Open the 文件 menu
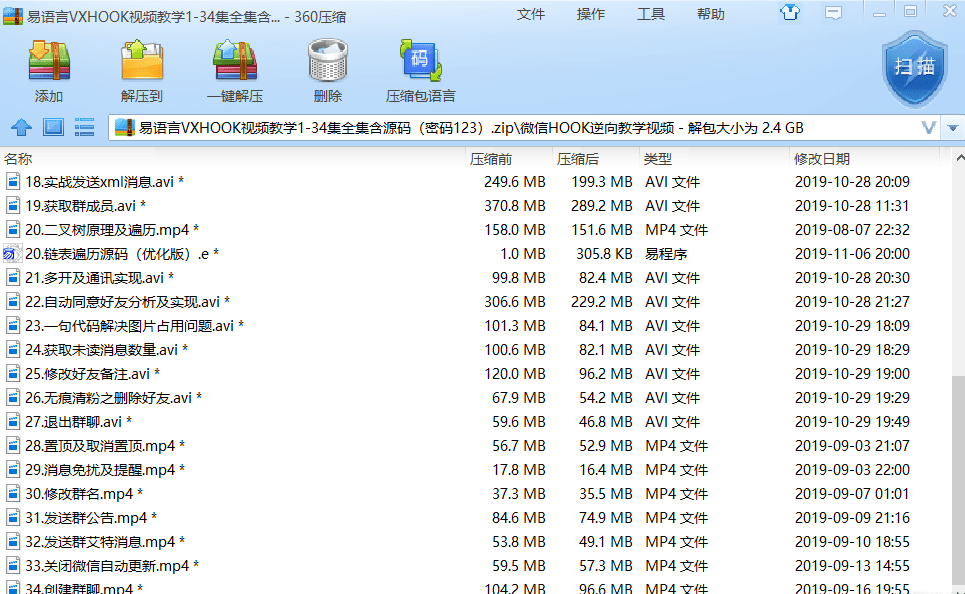The image size is (965, 594). [530, 14]
